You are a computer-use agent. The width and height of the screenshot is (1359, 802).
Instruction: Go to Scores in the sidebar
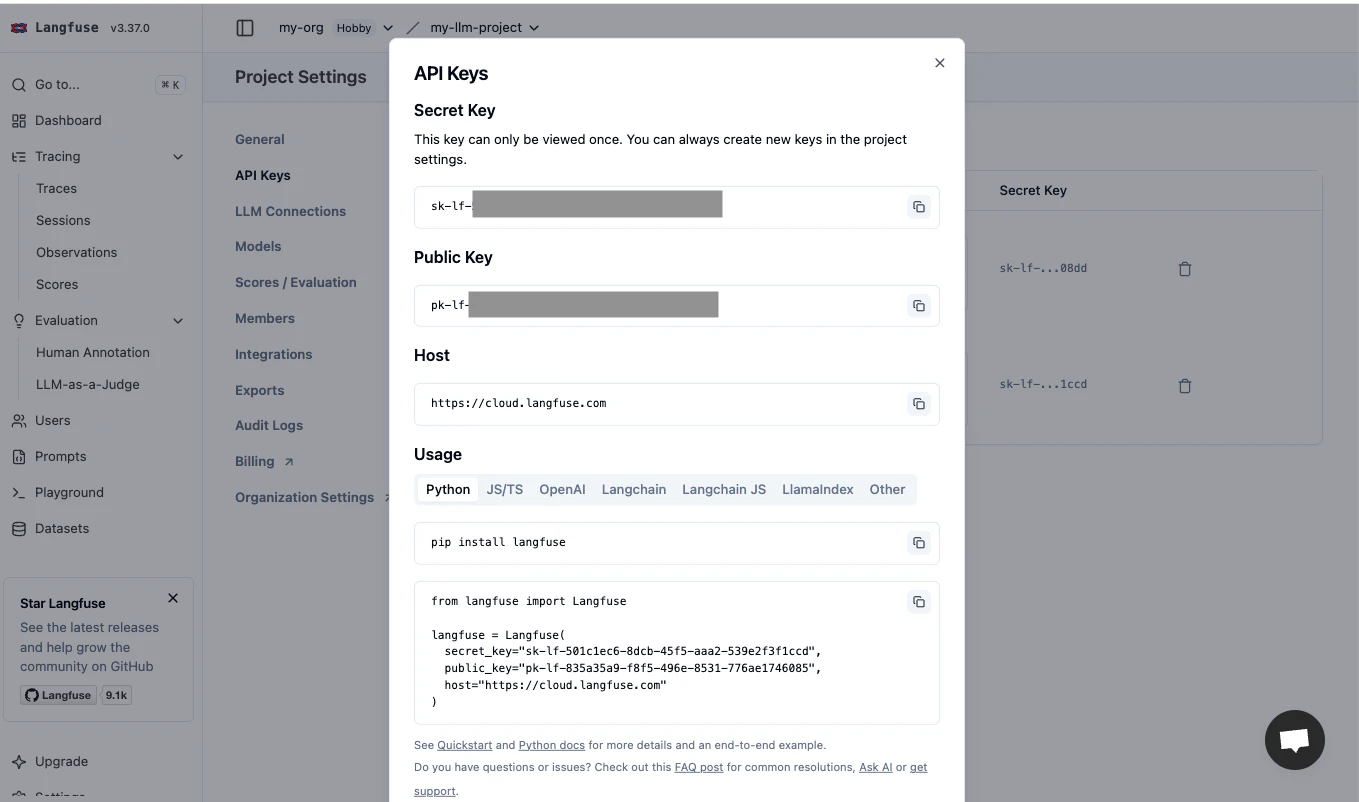click(x=57, y=285)
